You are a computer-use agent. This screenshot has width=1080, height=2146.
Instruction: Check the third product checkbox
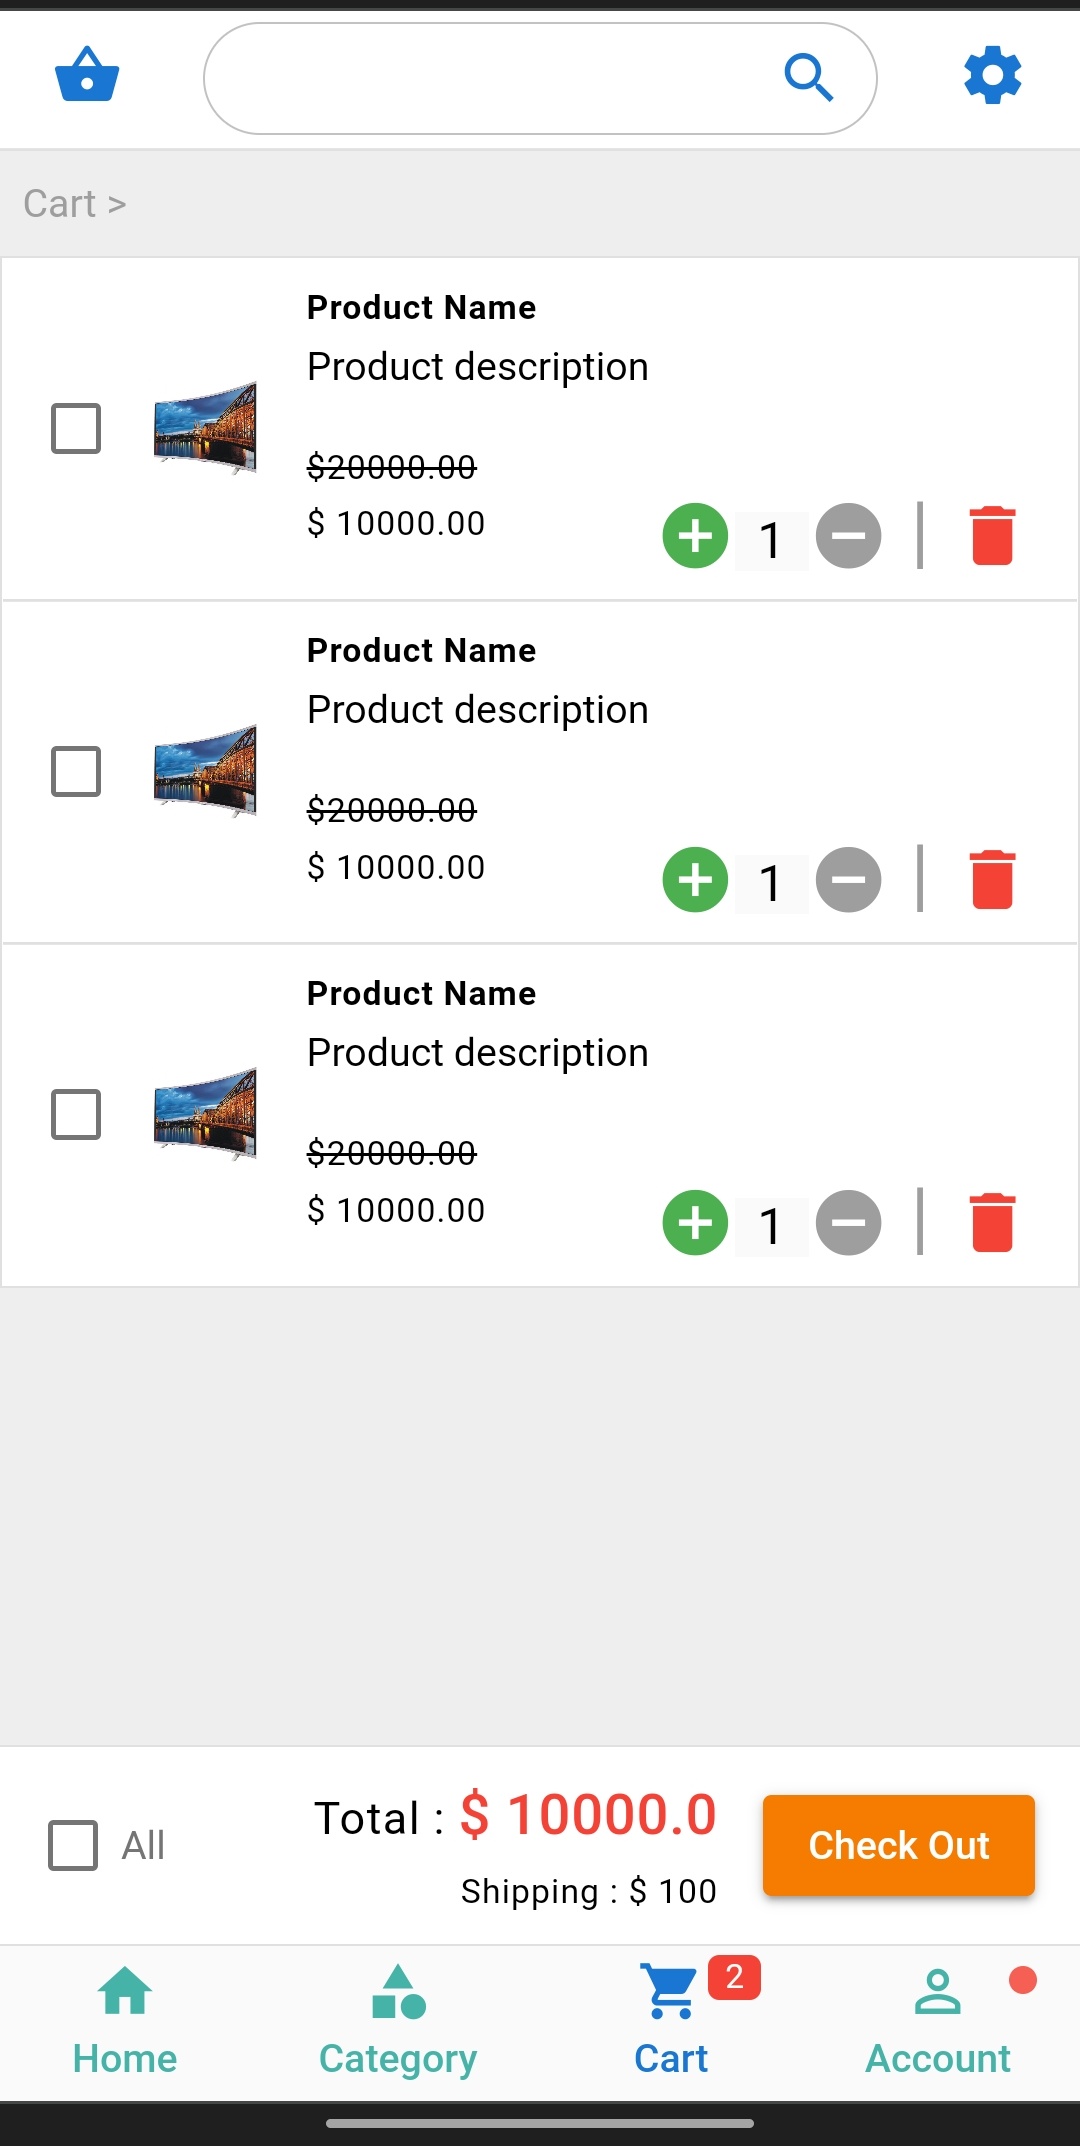pos(76,1115)
